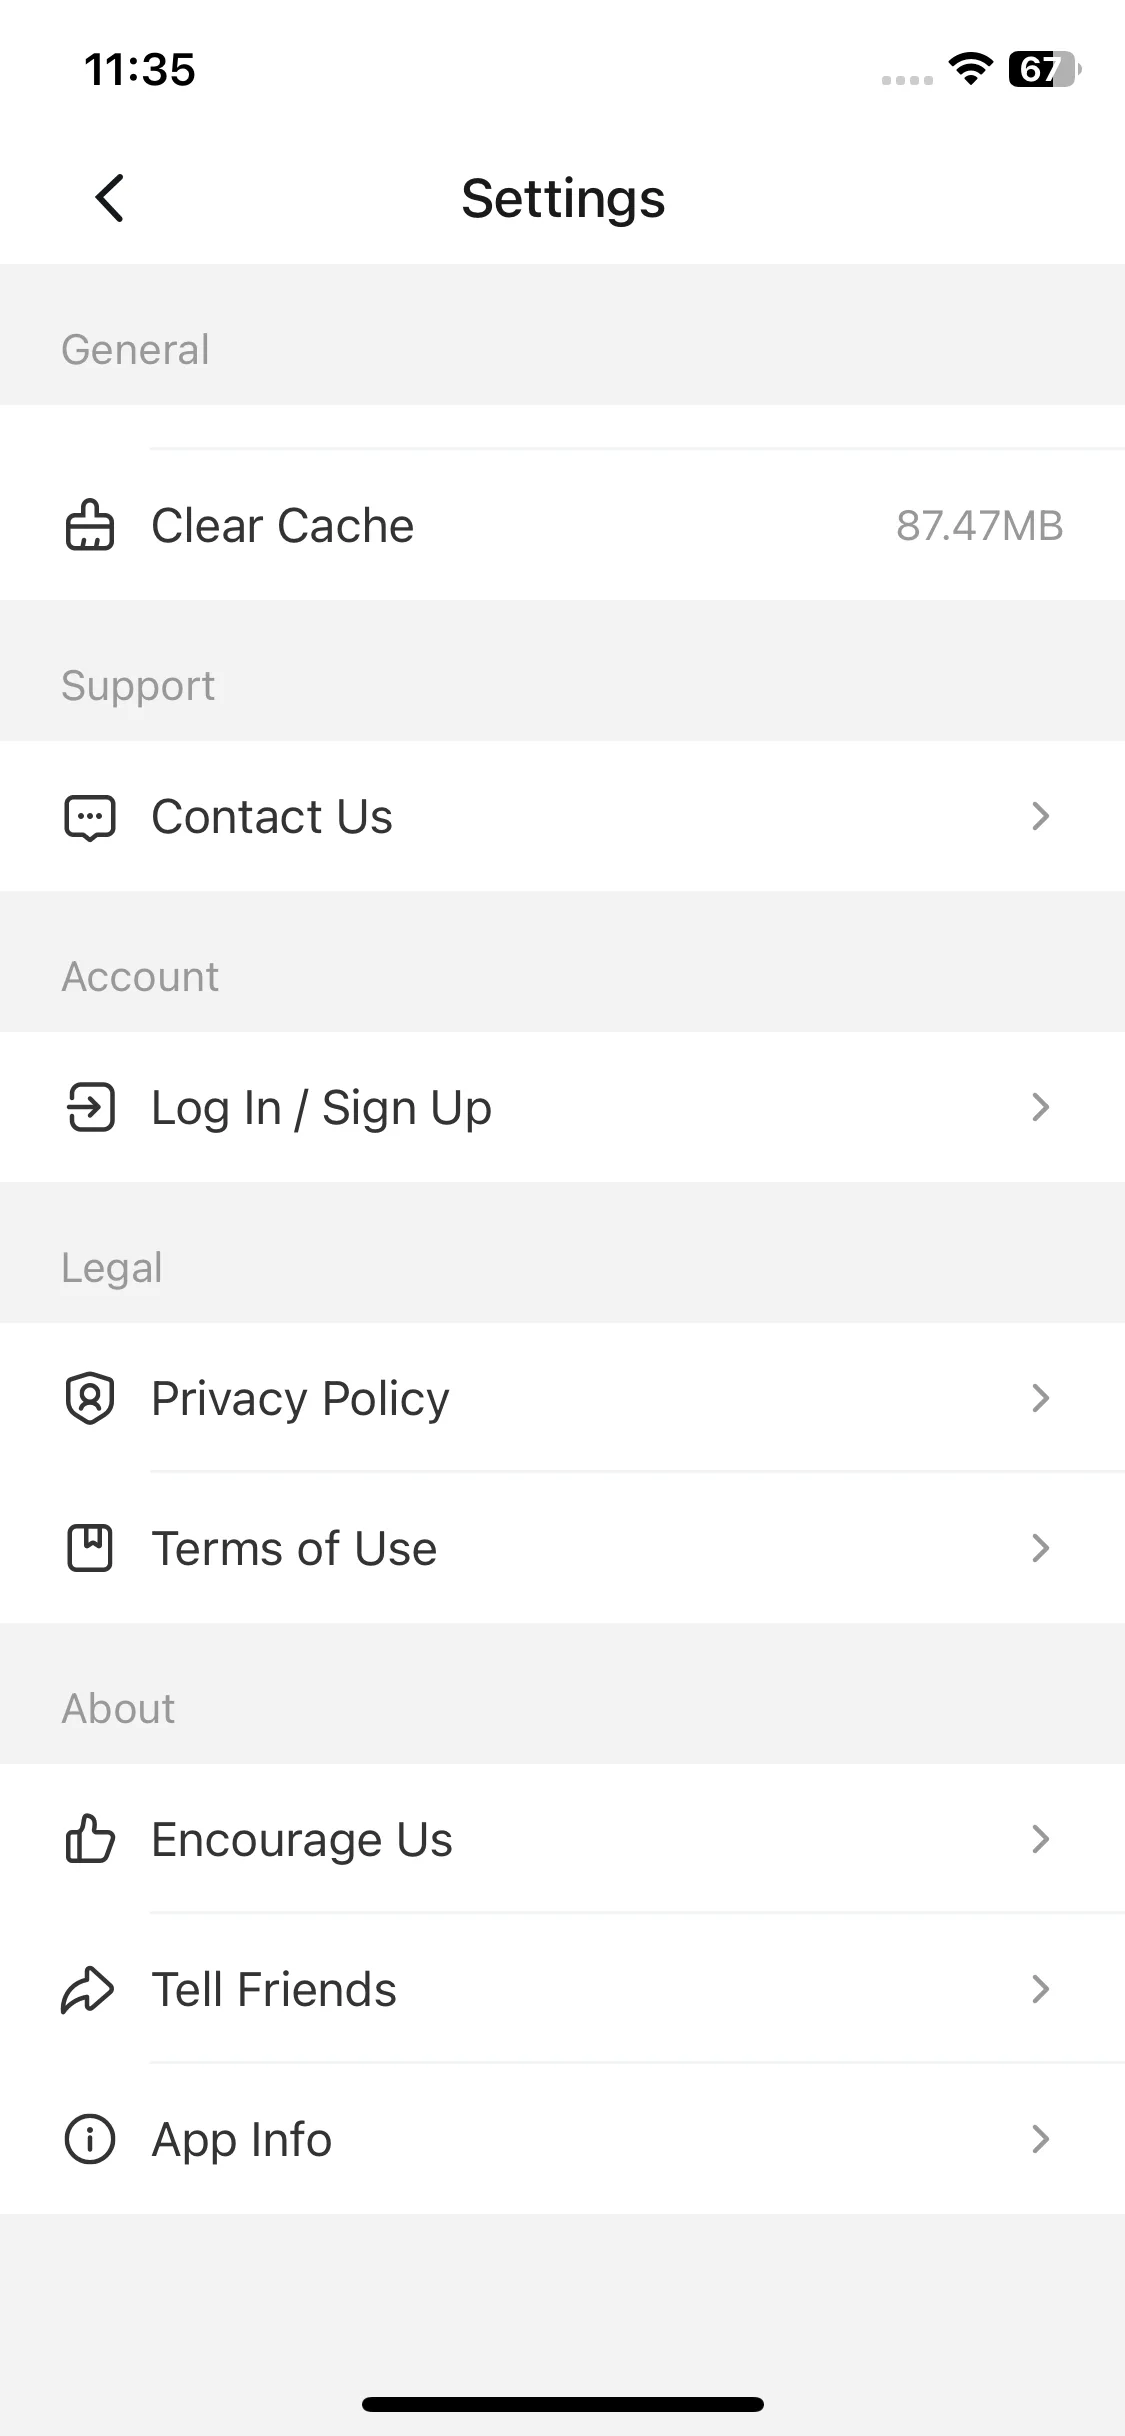Image resolution: width=1125 pixels, height=2436 pixels.
Task: Select the Clear Cache menu row
Action: [x=562, y=525]
